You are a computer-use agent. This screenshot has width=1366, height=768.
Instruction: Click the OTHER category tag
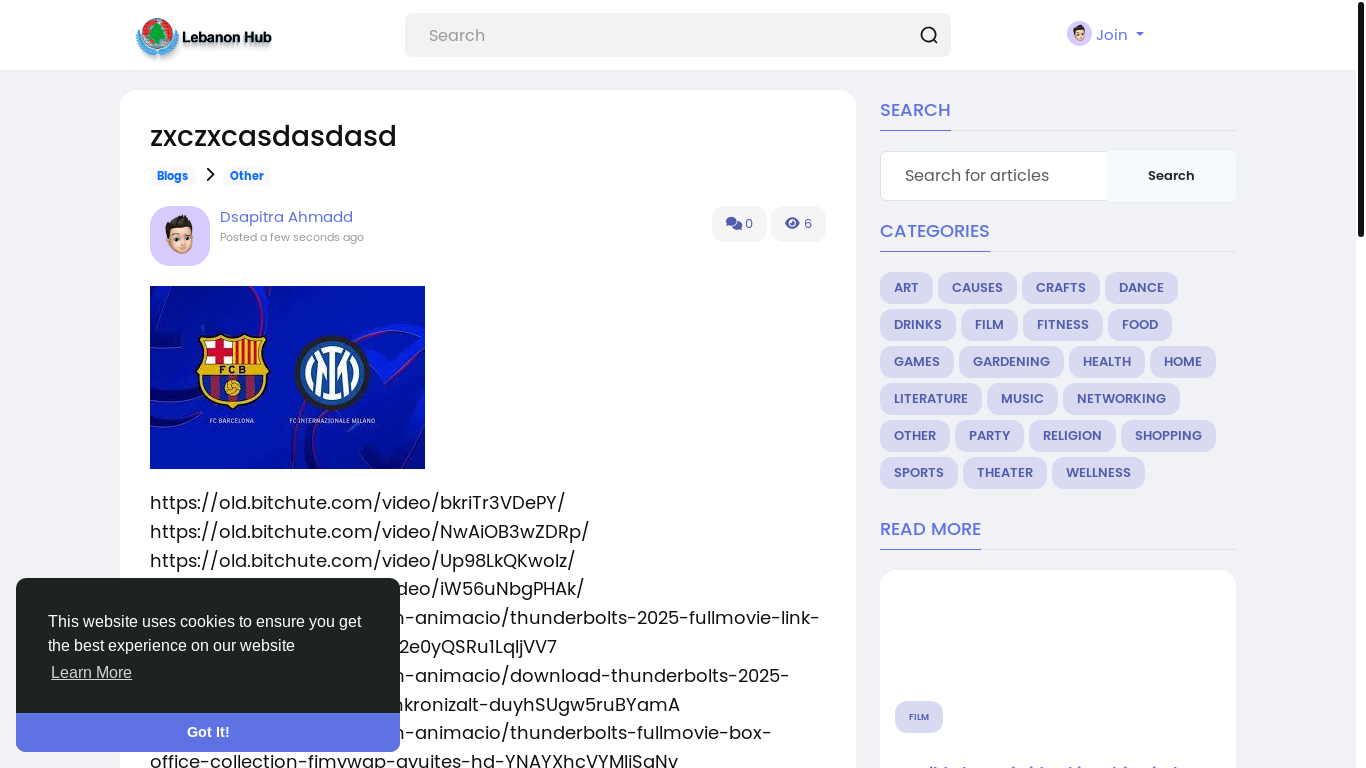(914, 436)
